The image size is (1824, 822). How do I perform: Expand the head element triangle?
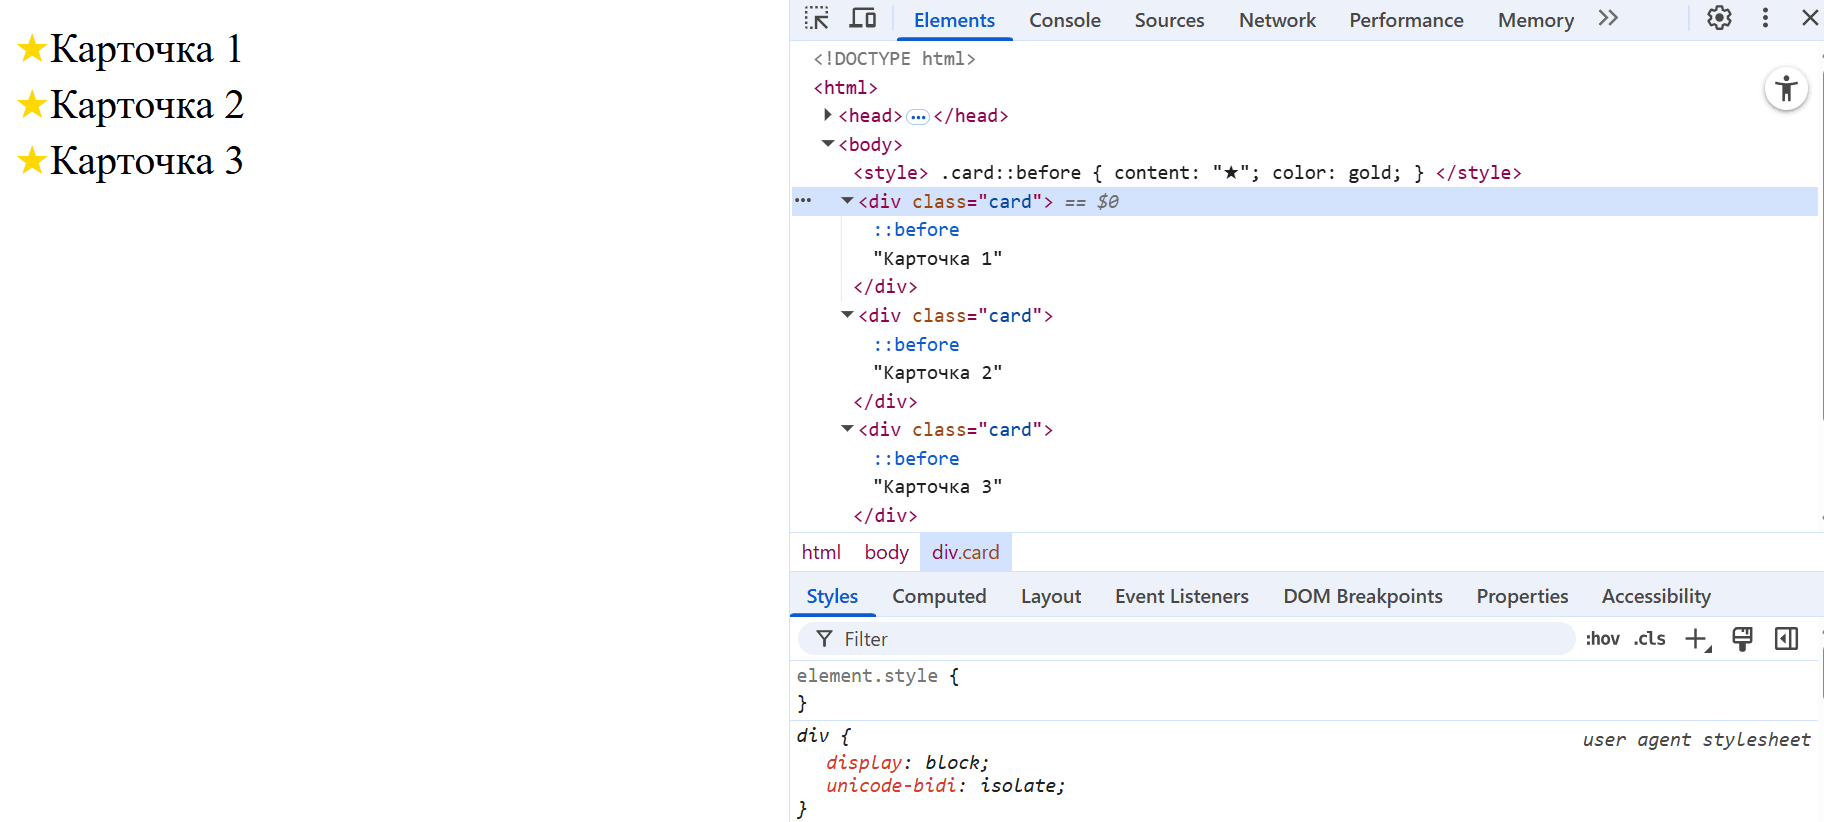828,116
